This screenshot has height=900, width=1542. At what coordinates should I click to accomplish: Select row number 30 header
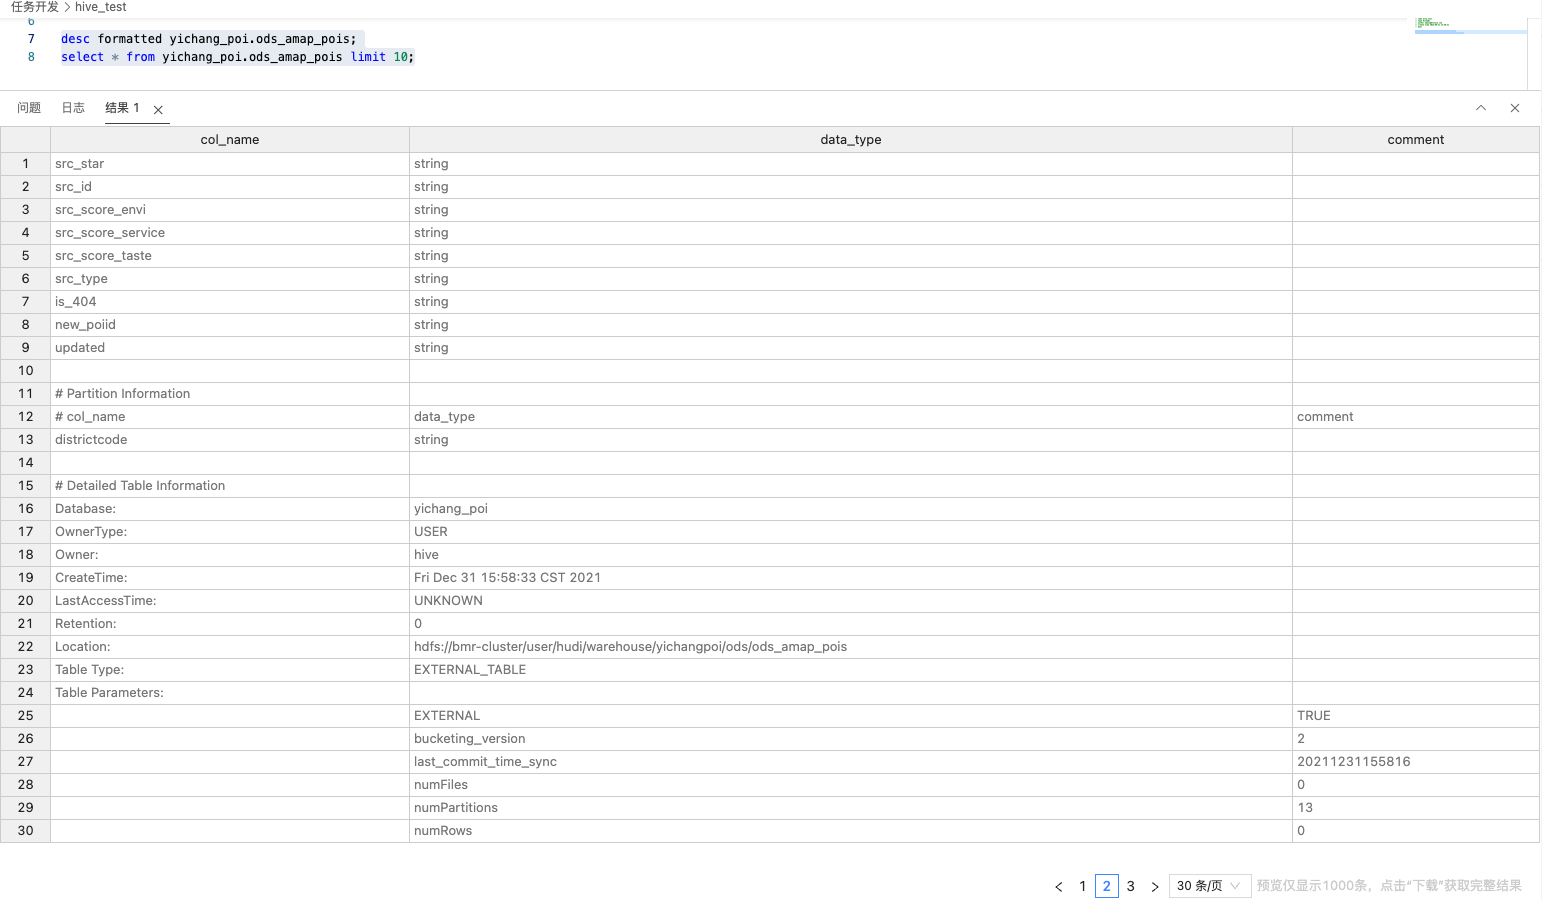click(x=25, y=831)
